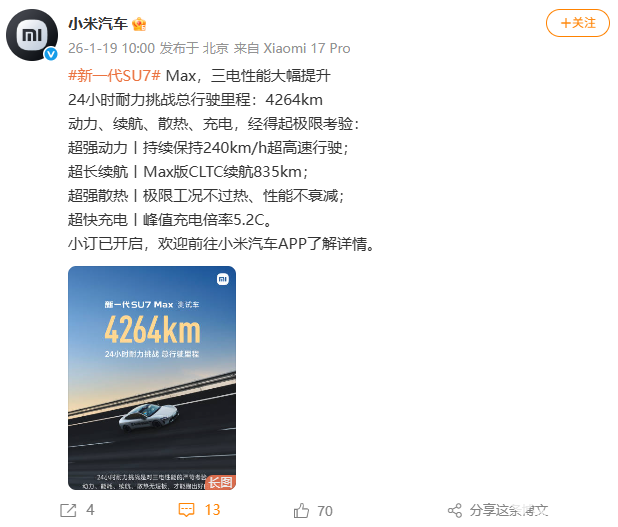Viewport: 618px width, 527px height.
Task: Click the 小米汽车 account name
Action: 98,24
